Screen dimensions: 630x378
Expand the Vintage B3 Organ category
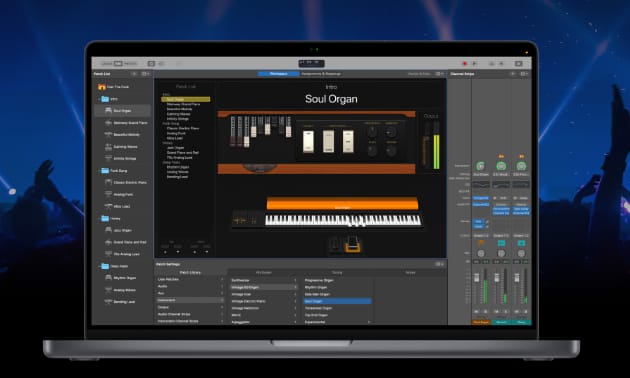pos(264,287)
